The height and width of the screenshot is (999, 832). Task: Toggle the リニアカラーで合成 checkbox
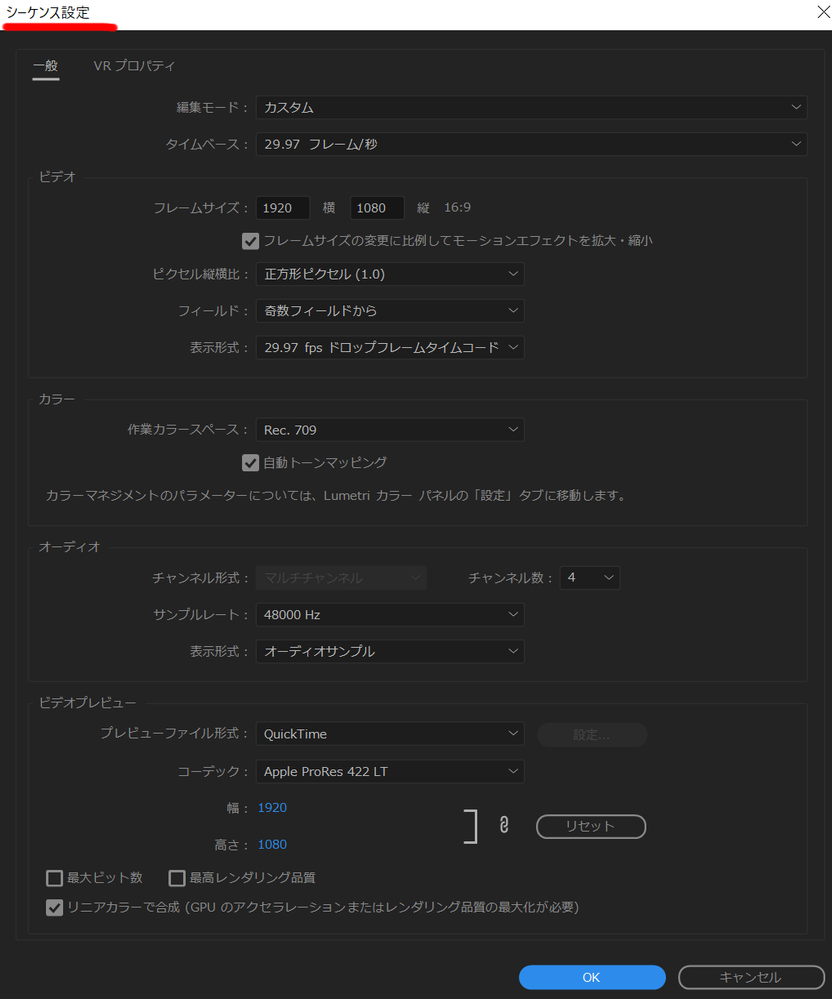point(55,908)
